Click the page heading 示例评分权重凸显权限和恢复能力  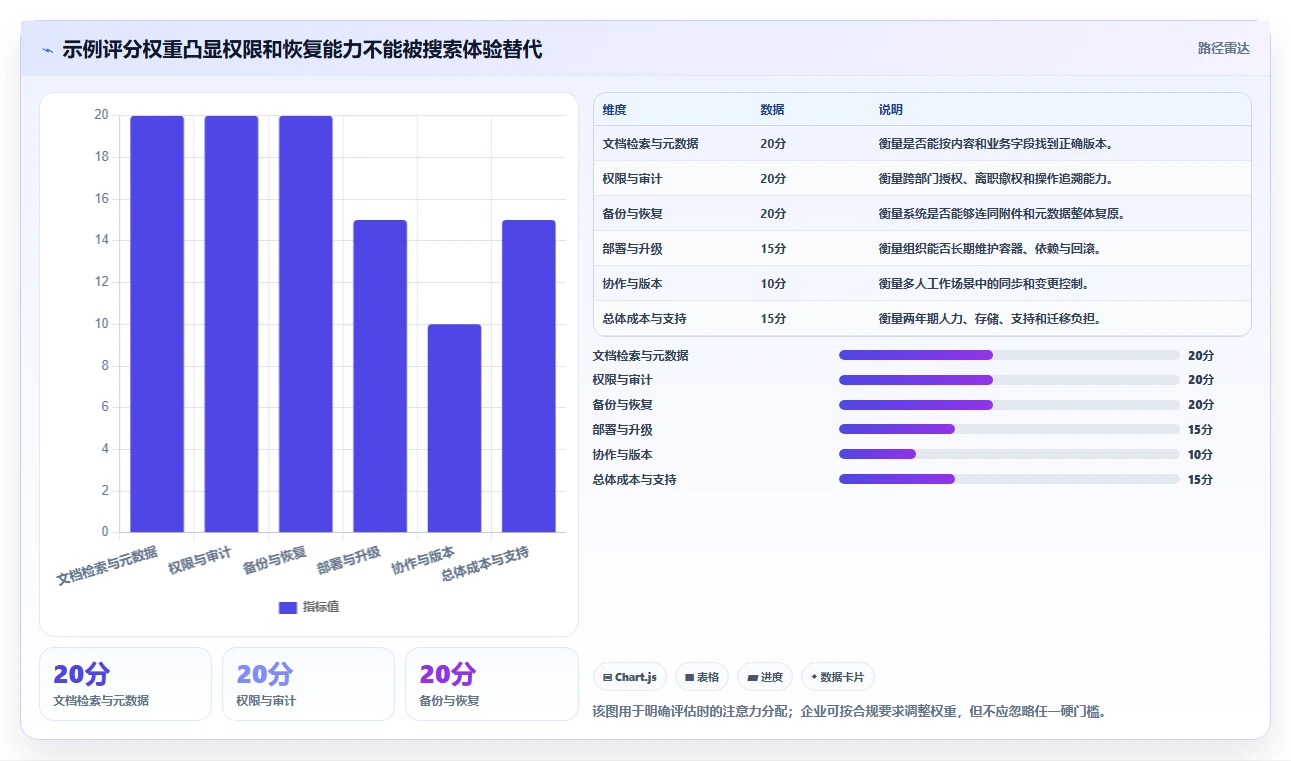[x=302, y=49]
